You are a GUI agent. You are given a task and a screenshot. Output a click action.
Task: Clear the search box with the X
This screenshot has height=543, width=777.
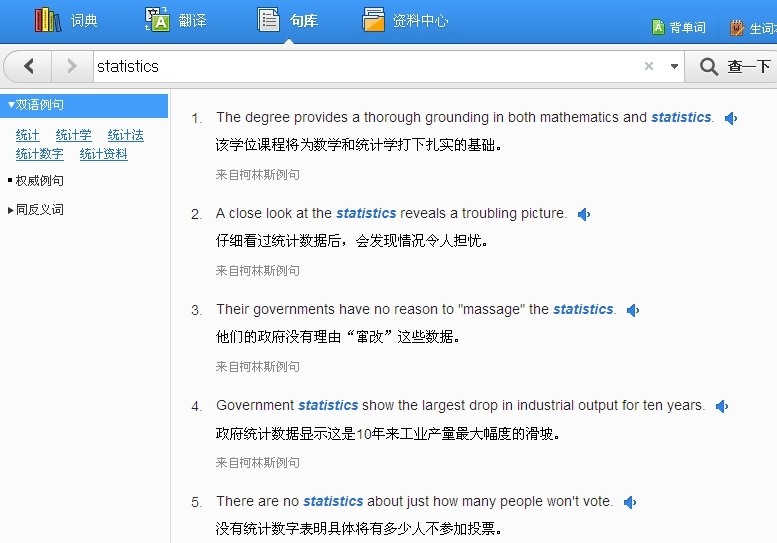point(649,66)
